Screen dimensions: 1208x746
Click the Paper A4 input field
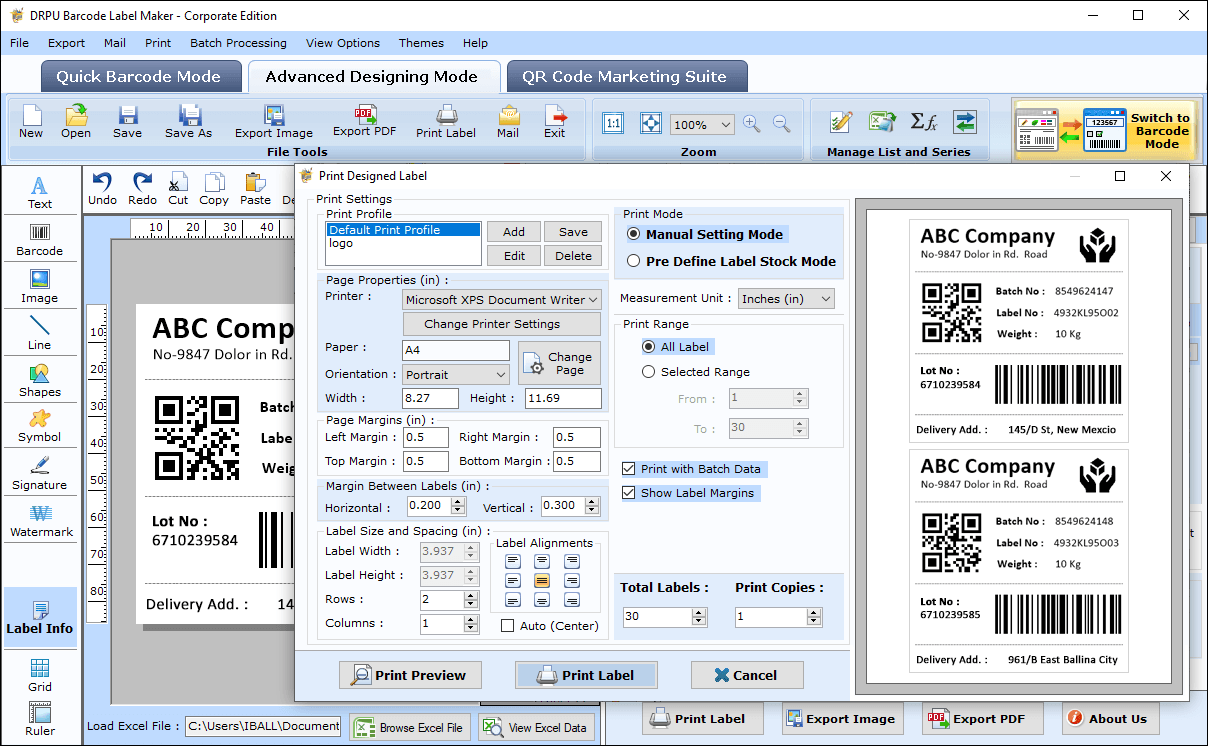pos(456,350)
